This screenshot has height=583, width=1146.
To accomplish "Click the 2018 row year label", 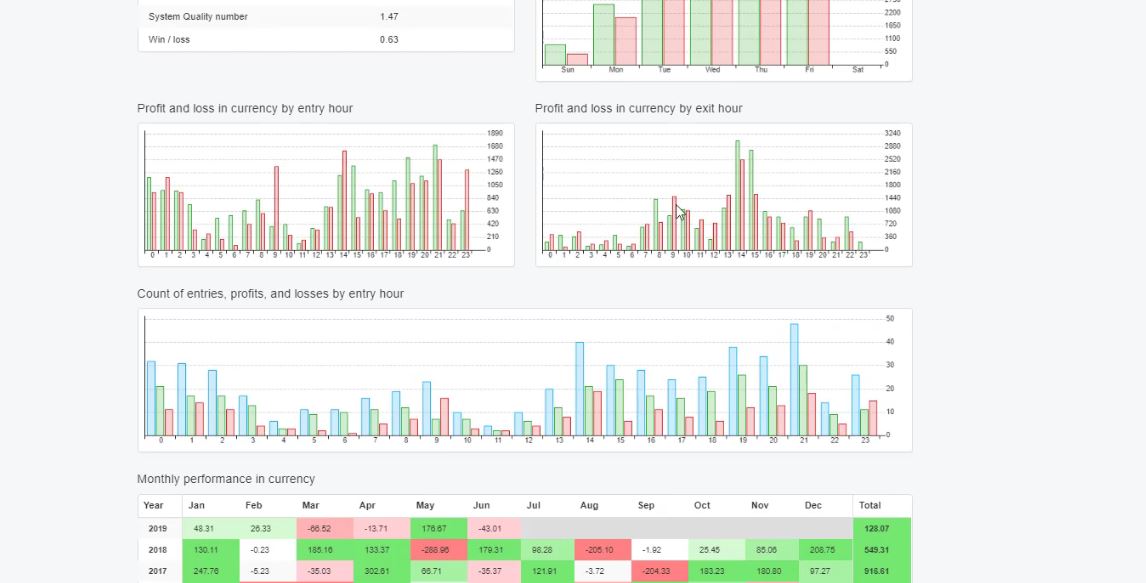I will tap(155, 550).
